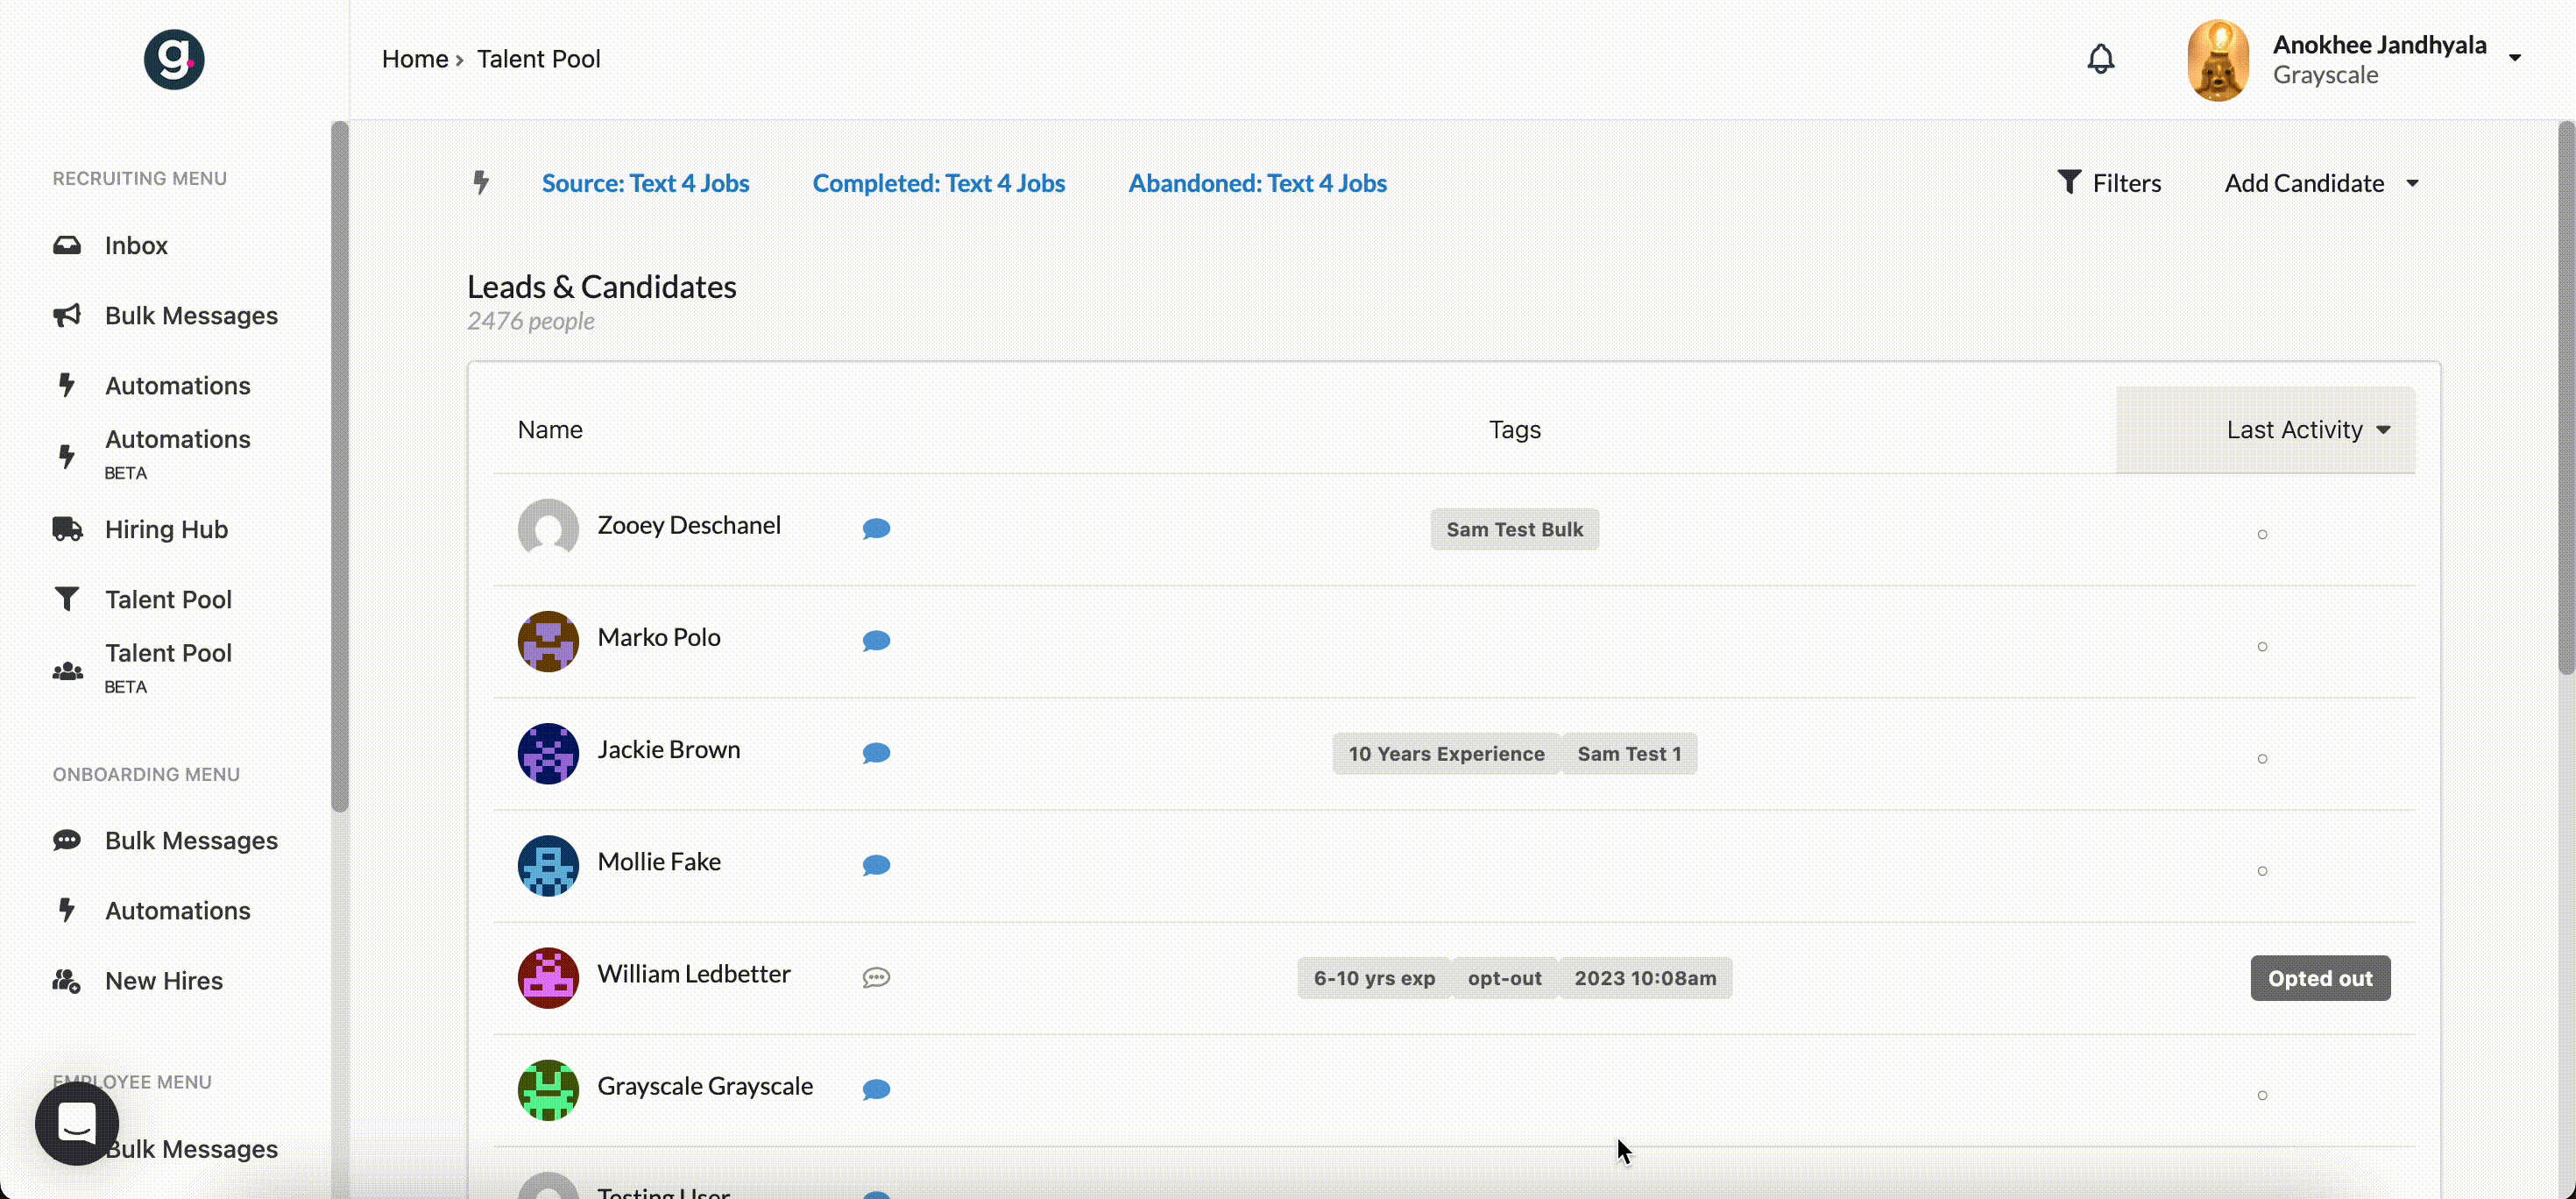The height and width of the screenshot is (1199, 2576).
Task: Open Jackie Brown's message bubble icon
Action: tap(876, 753)
